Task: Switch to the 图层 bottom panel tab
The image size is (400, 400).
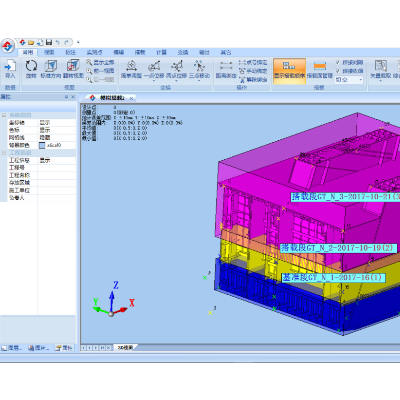Action: click(12, 348)
